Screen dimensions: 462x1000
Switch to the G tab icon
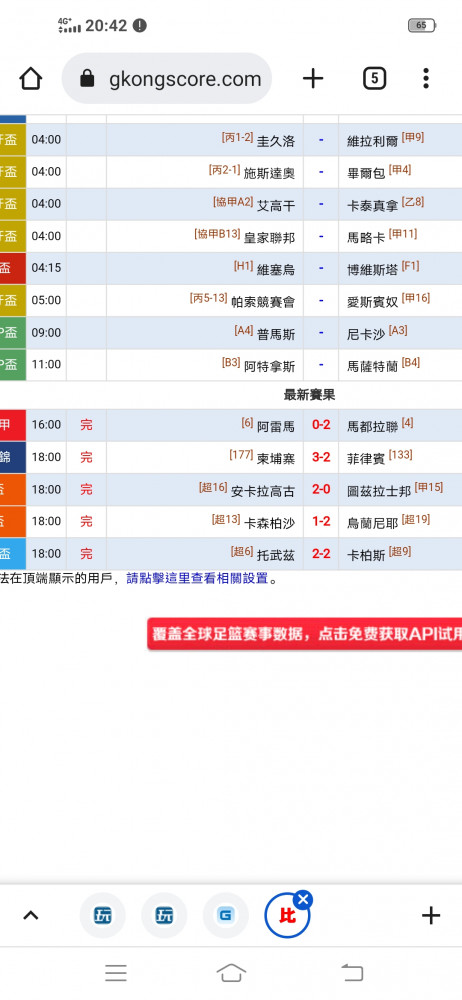pos(226,916)
